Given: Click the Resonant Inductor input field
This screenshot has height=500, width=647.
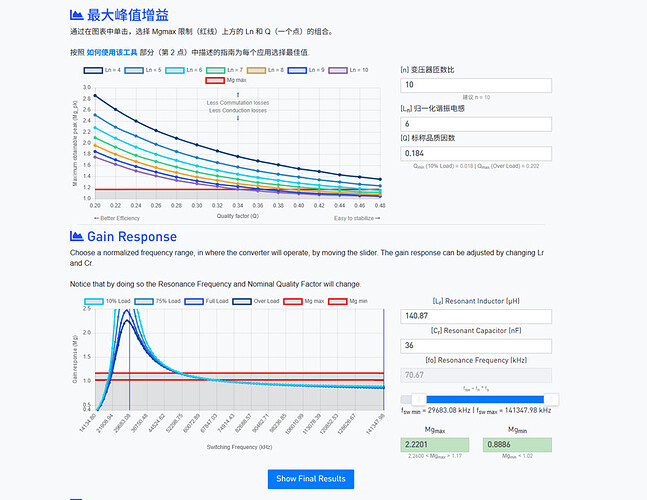Looking at the screenshot, I should (474, 316).
